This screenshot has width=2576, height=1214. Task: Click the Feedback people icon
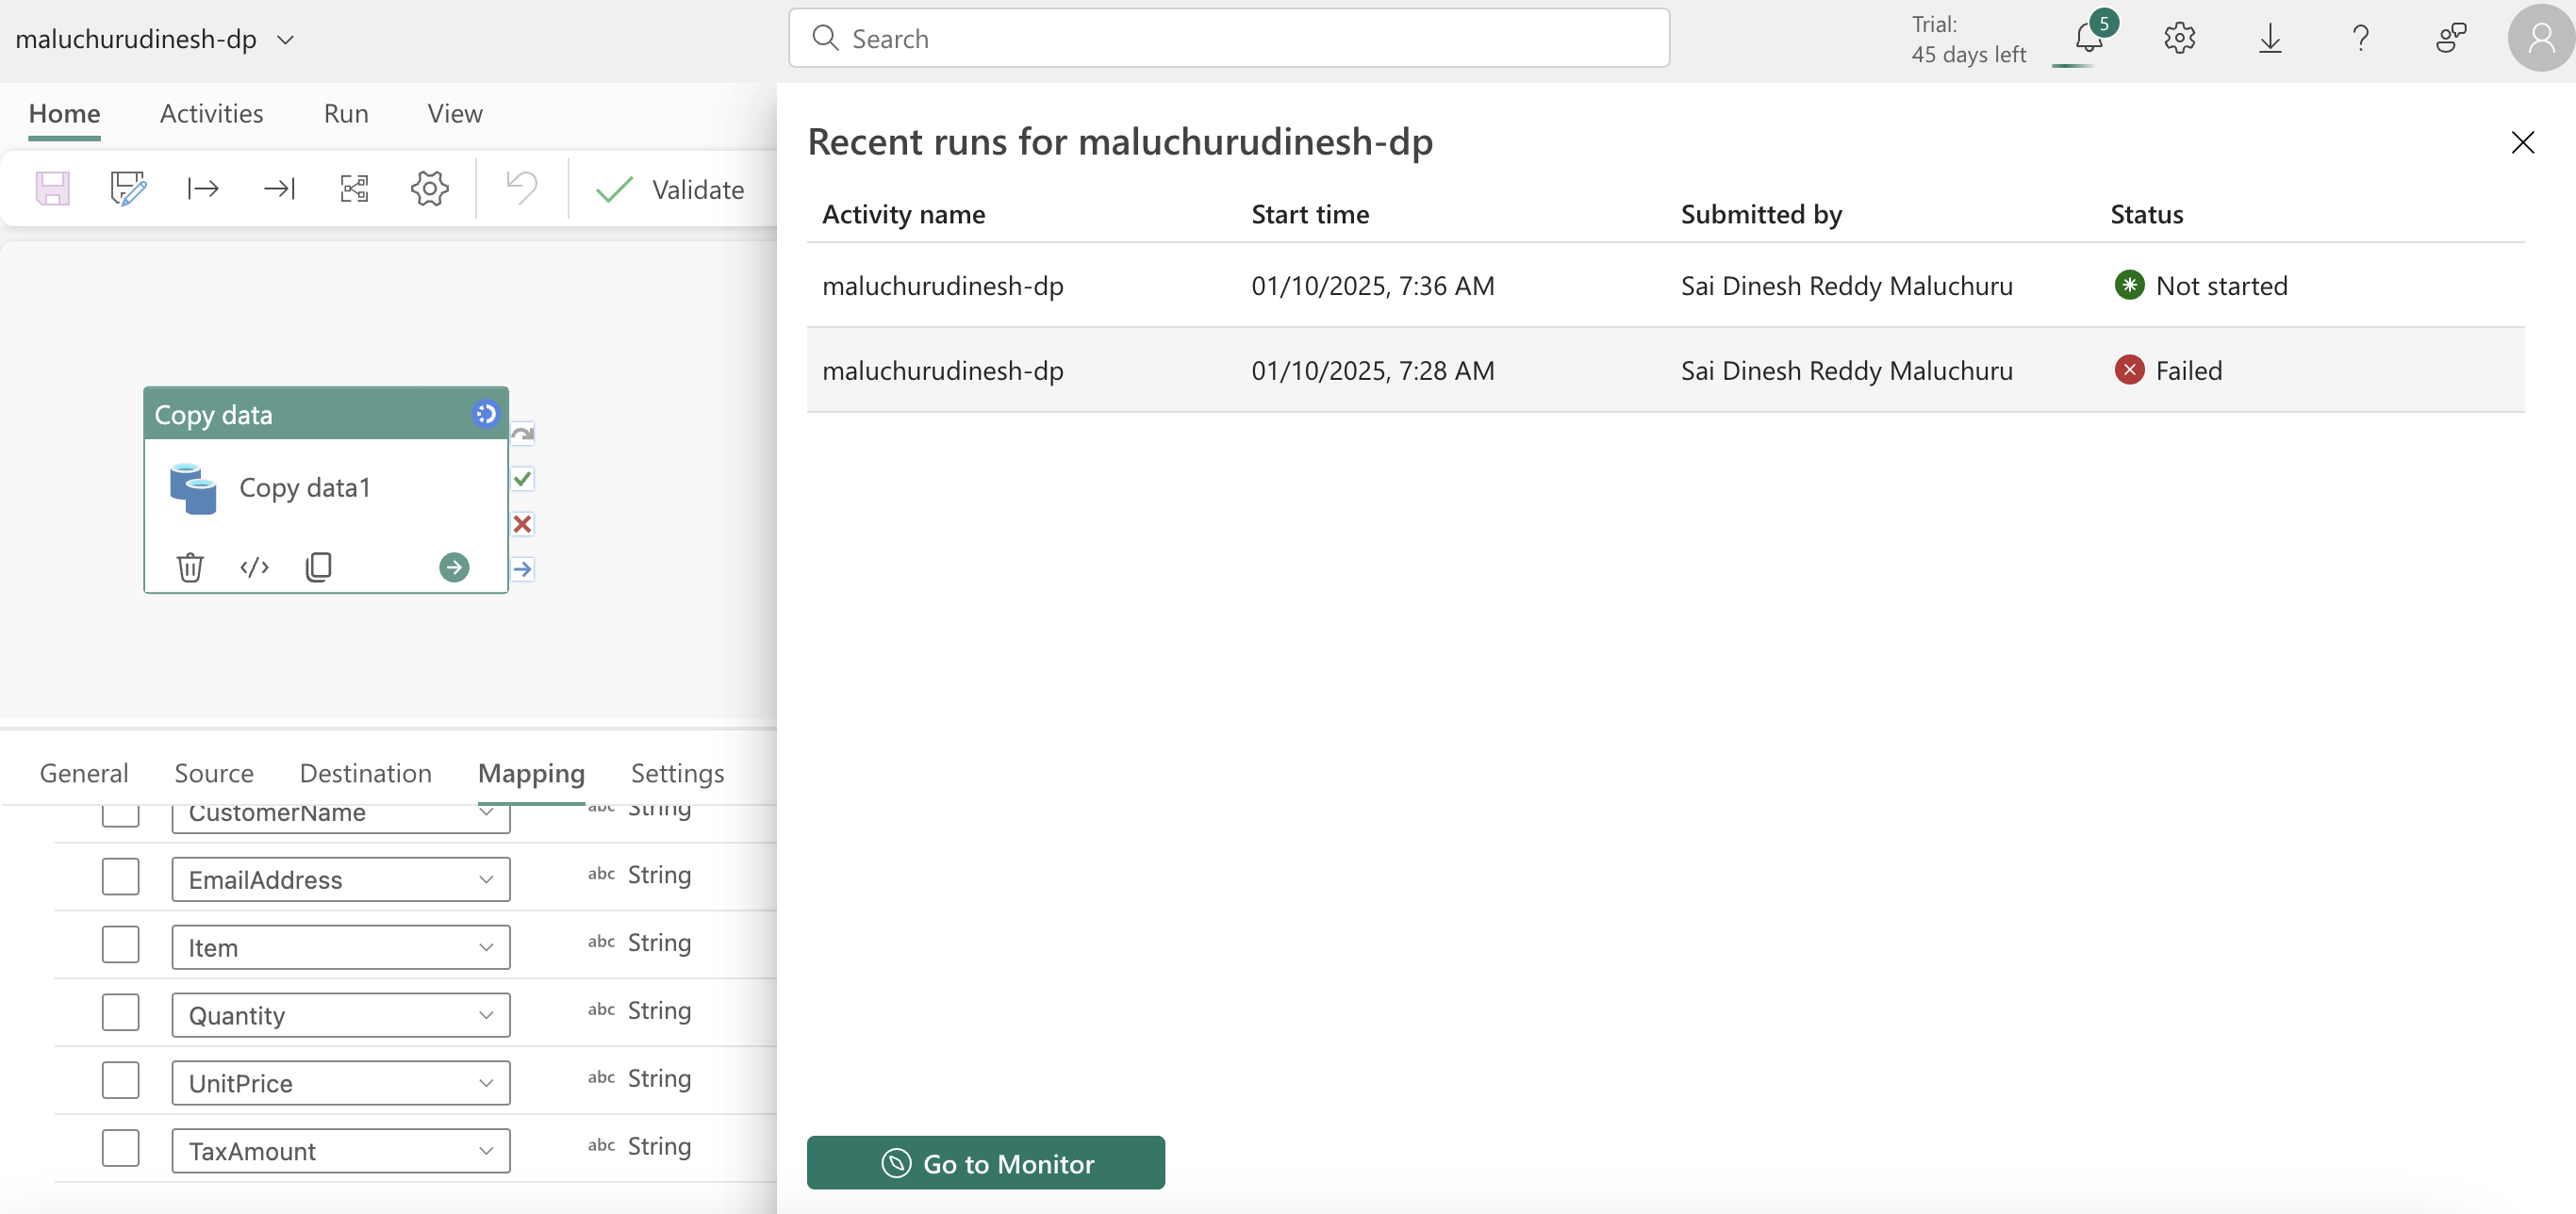2451,38
